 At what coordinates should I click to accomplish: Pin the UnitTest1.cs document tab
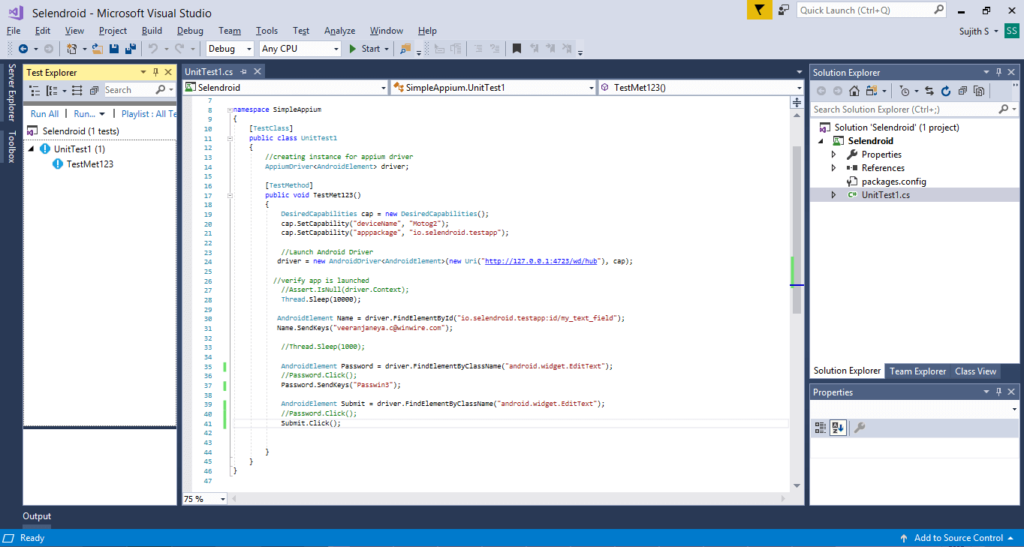tap(244, 72)
